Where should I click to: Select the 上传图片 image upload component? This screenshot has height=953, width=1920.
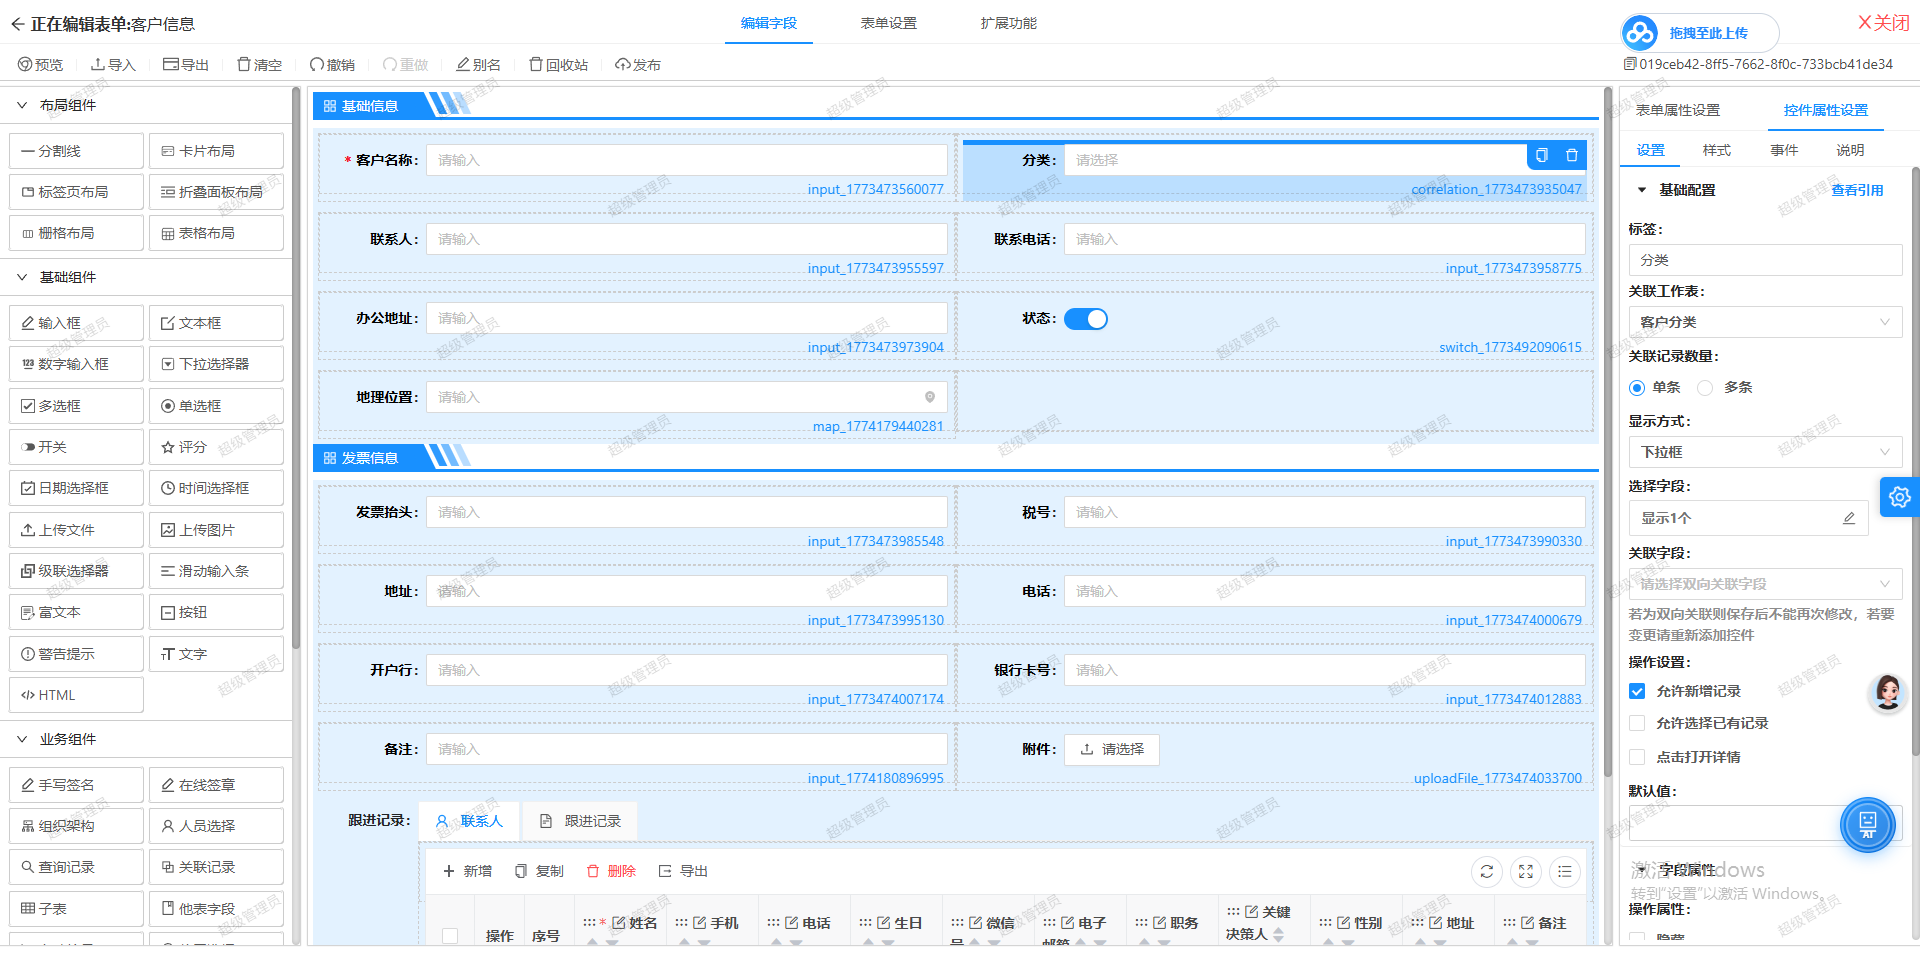216,530
